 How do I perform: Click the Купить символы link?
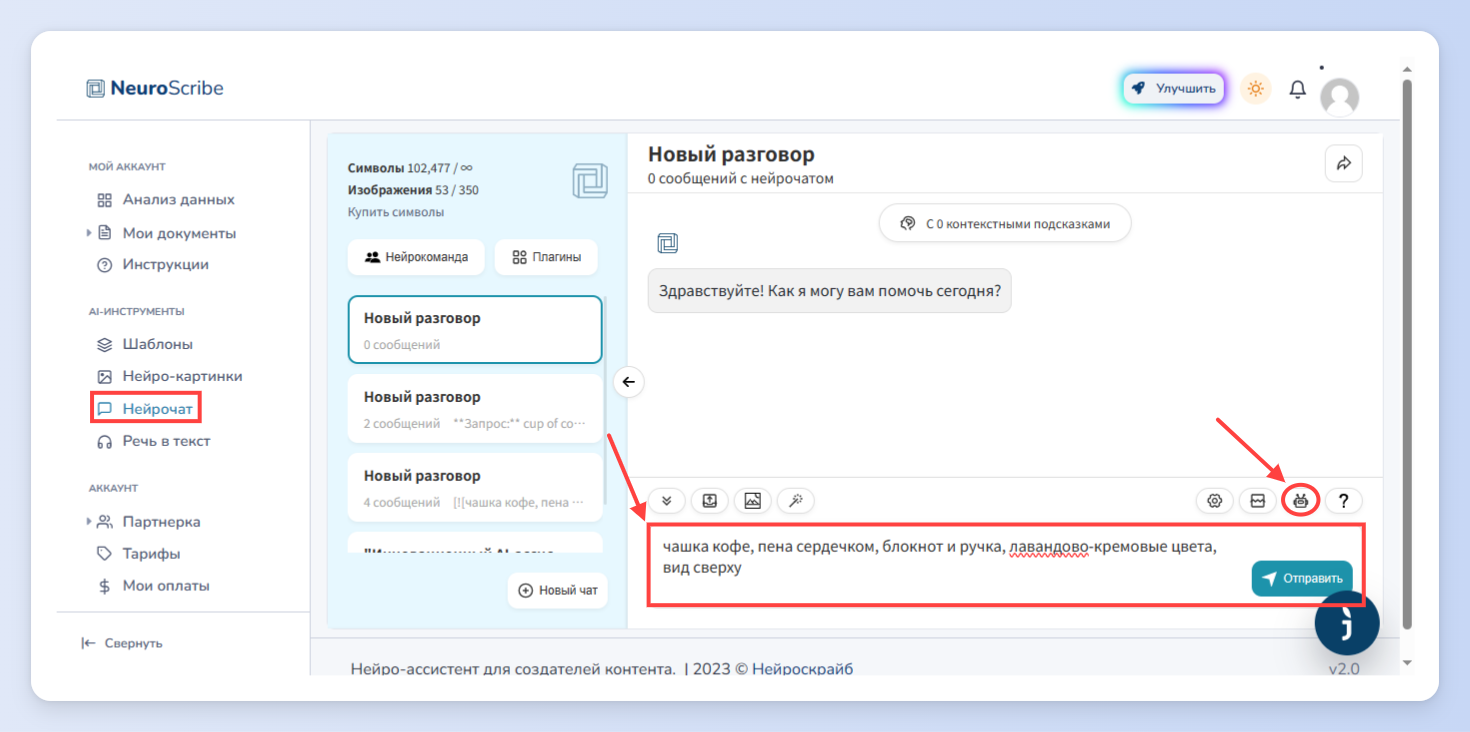coord(396,212)
